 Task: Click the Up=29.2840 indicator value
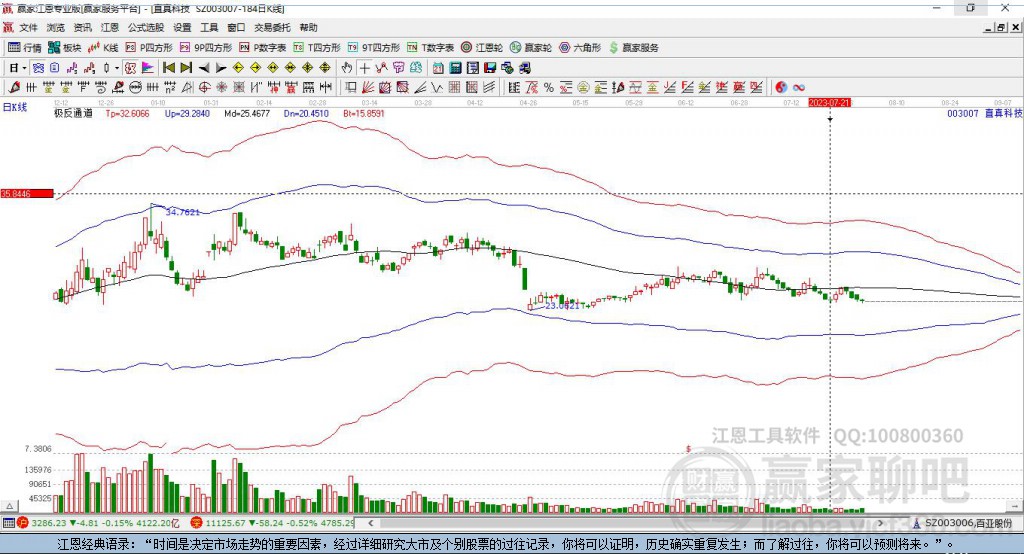coord(187,113)
